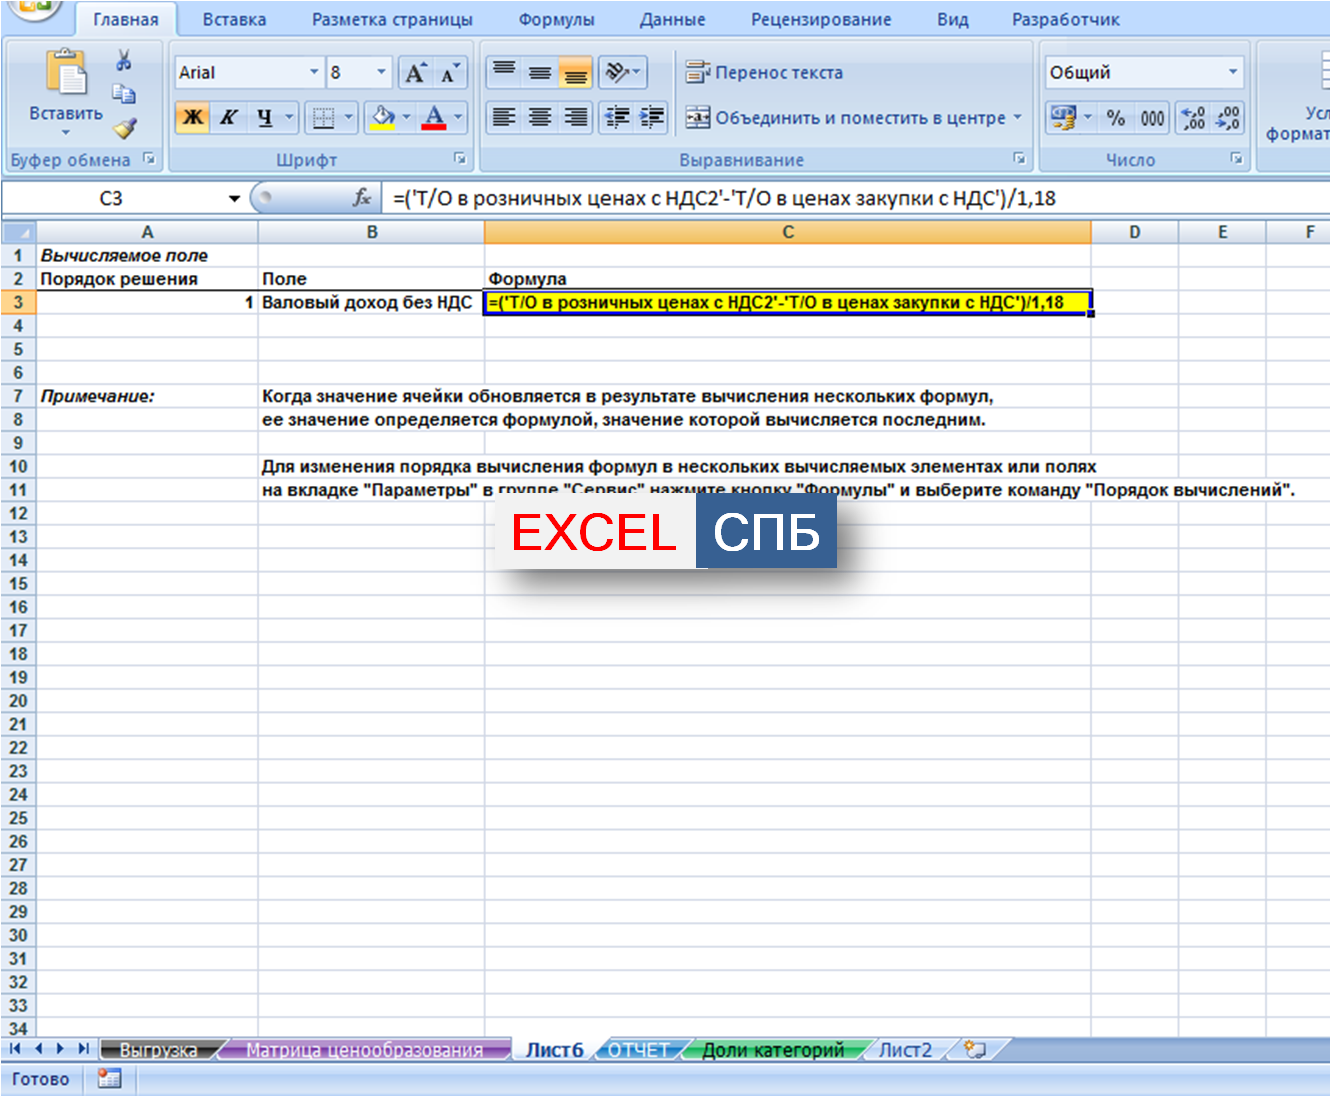Click the Format Painter brush icon
1331x1097 pixels.
[124, 128]
